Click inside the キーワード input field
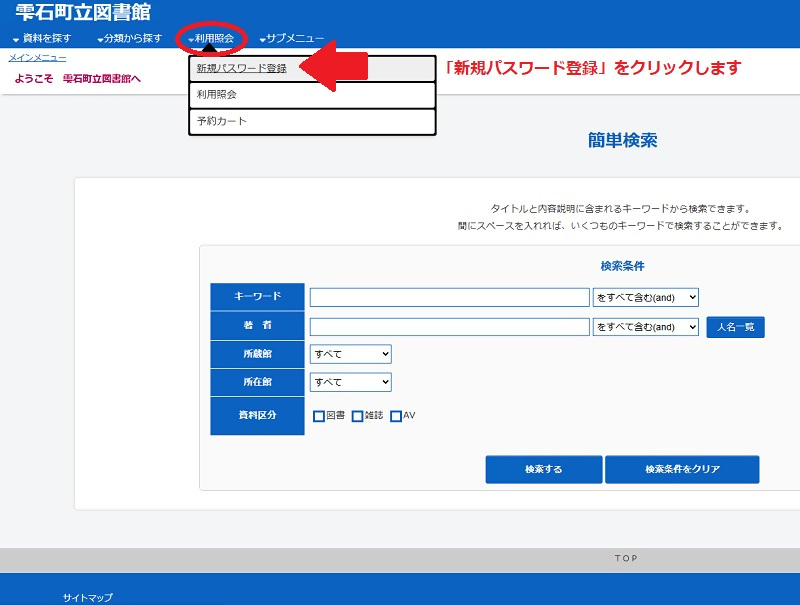Screen dimensions: 800x605 pos(450,296)
